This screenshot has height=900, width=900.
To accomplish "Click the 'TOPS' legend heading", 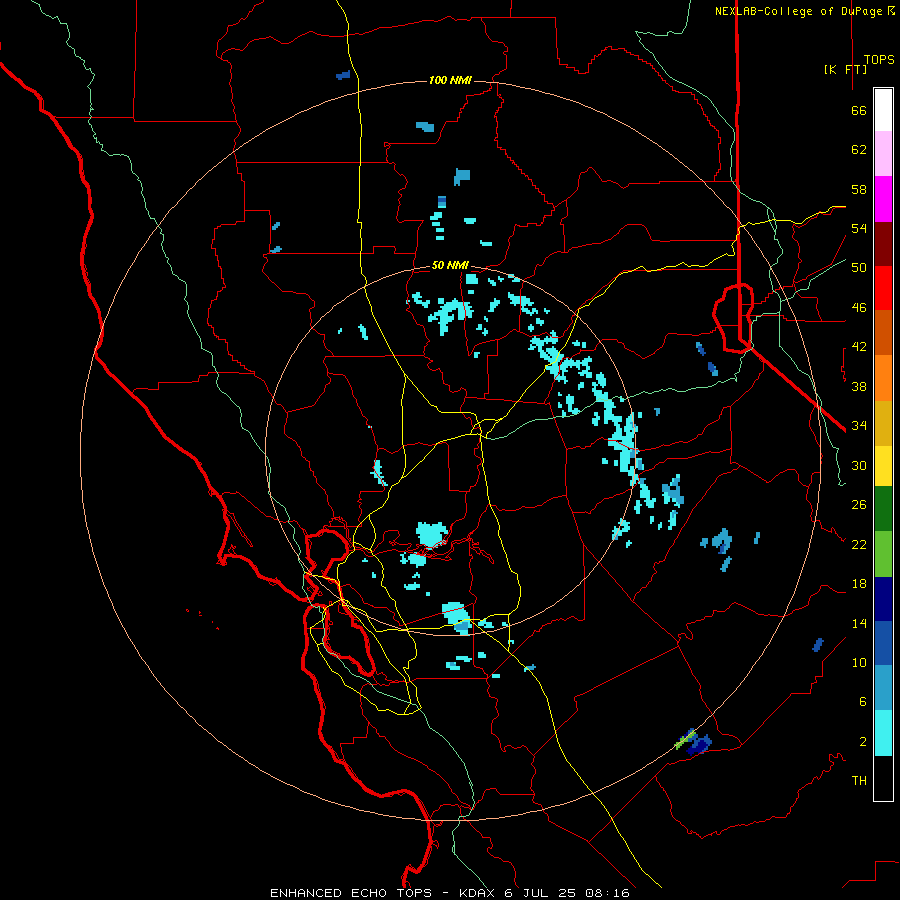I will pos(879,60).
